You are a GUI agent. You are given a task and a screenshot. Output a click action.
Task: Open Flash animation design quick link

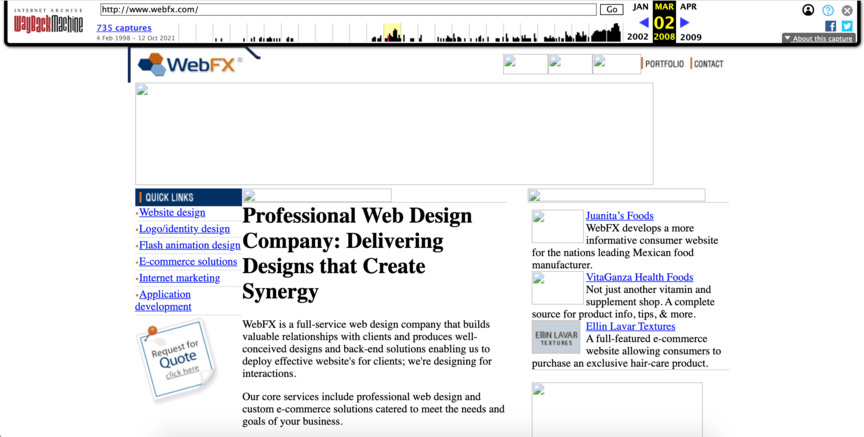[190, 245]
